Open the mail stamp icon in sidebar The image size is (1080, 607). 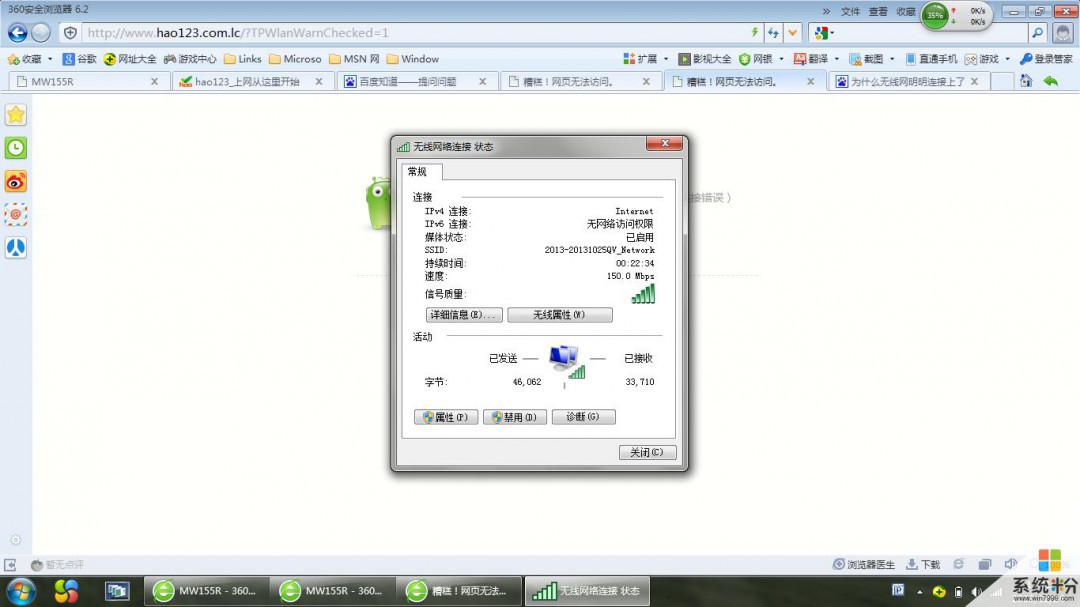point(16,214)
